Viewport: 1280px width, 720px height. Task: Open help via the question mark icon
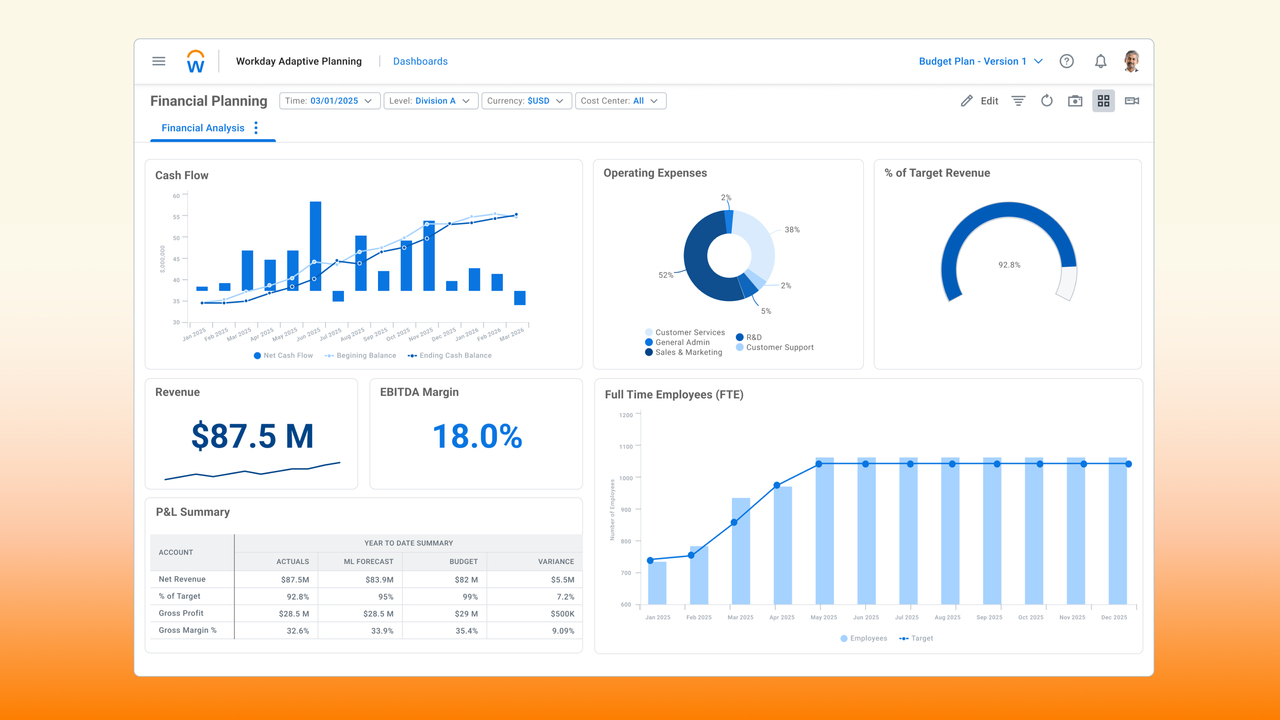tap(1066, 61)
